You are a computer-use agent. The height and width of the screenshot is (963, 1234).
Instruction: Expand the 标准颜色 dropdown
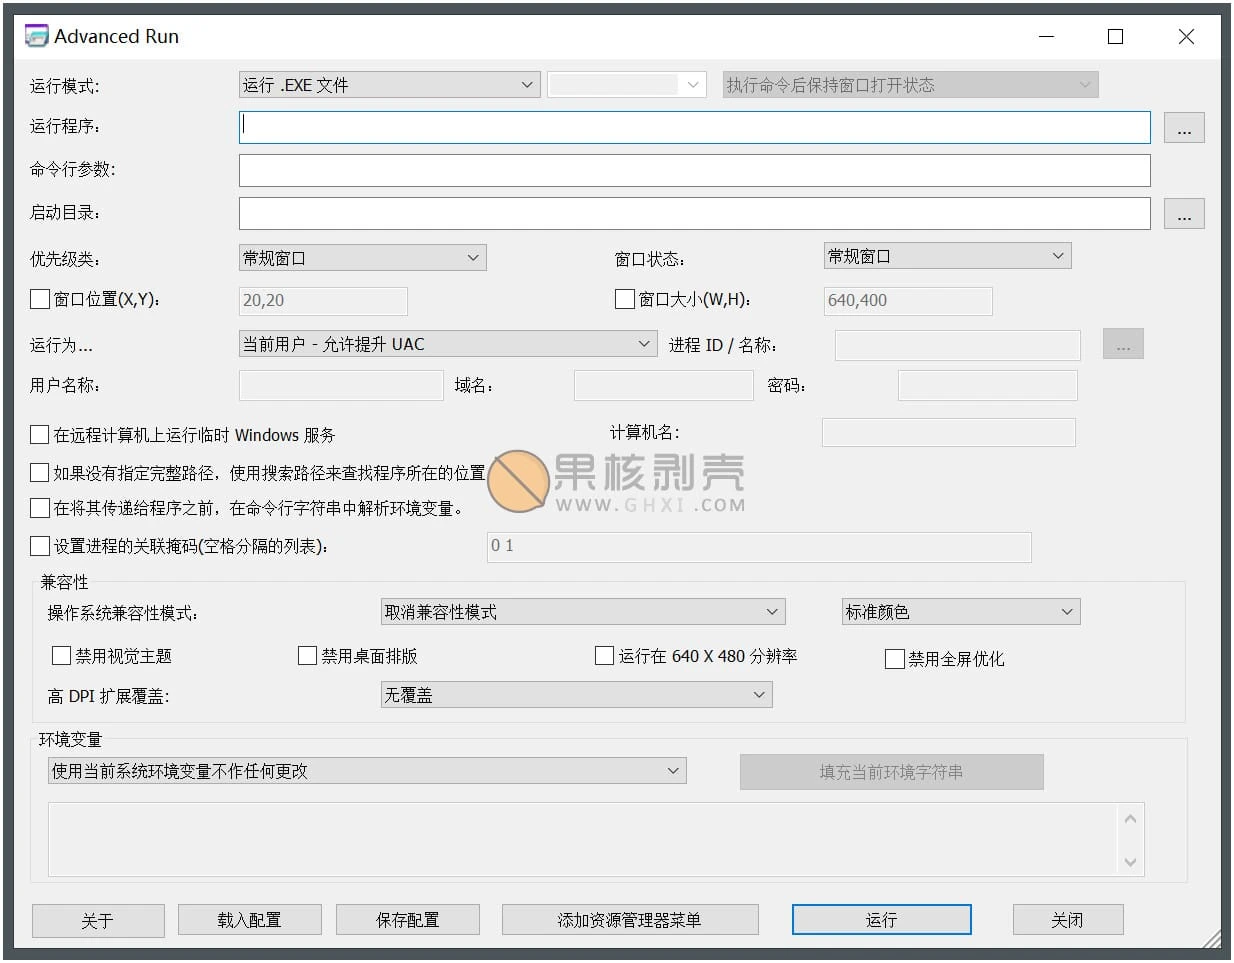(961, 612)
